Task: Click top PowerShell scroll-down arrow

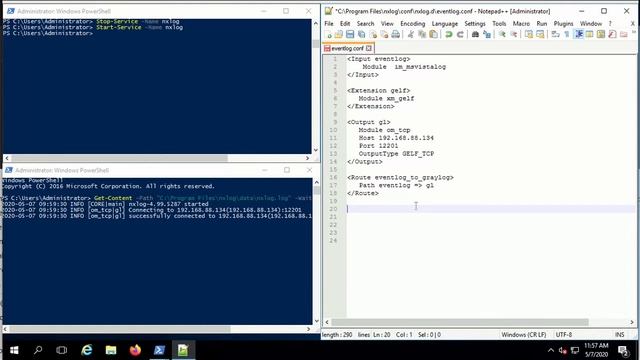Action: (316, 150)
